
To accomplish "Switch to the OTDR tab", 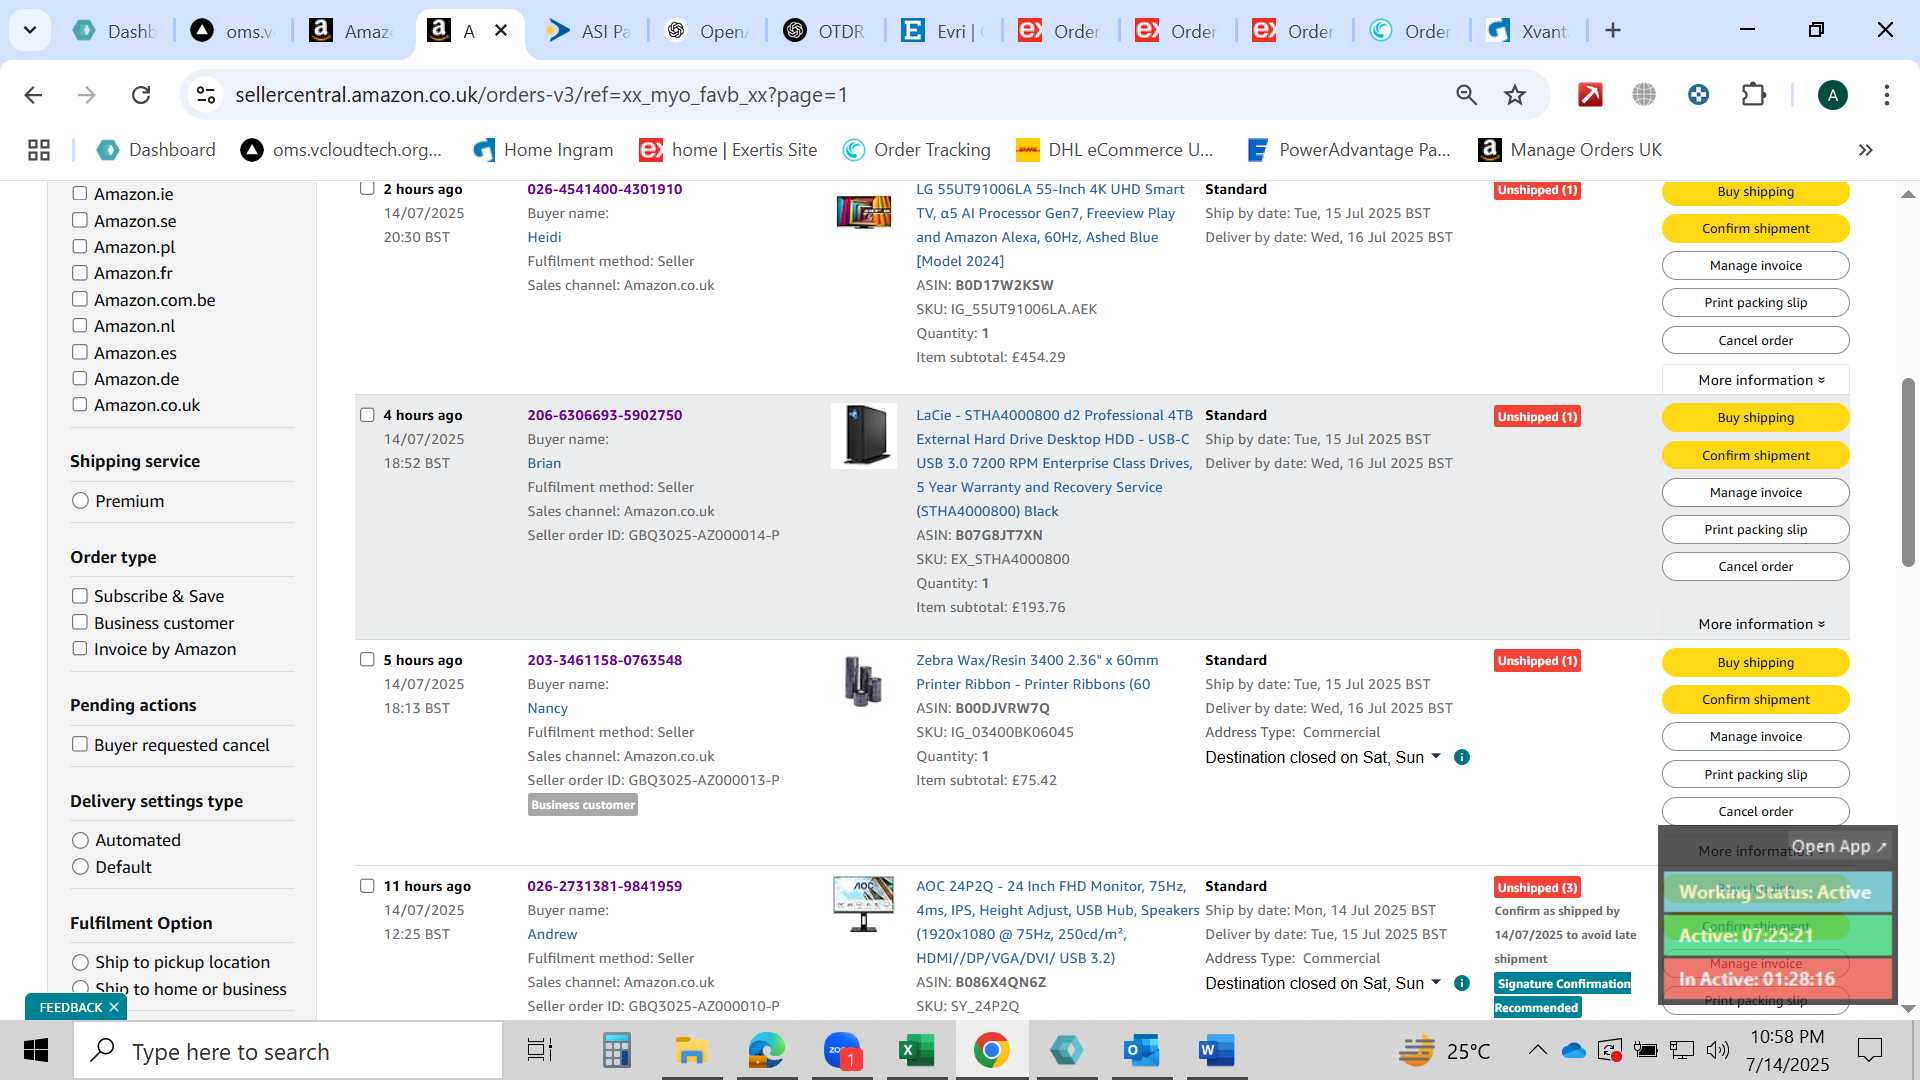I will (x=824, y=31).
